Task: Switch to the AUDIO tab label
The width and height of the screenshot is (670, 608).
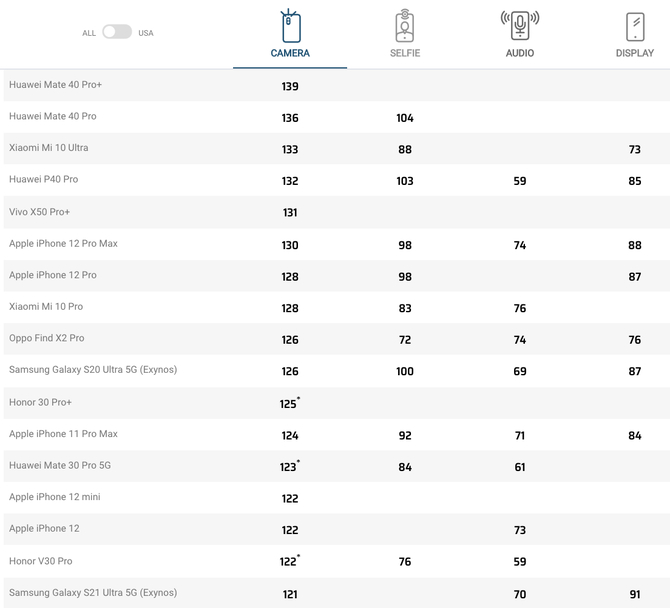Action: coord(520,53)
